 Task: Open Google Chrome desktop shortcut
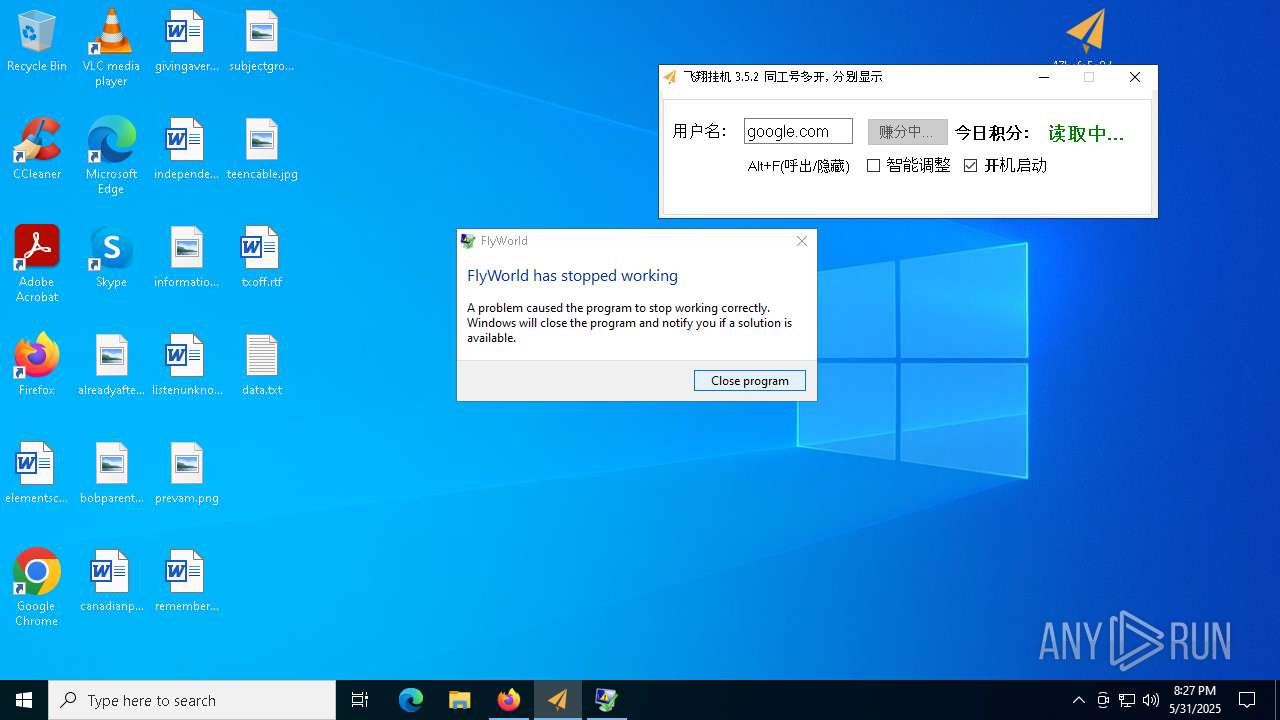pyautogui.click(x=37, y=588)
